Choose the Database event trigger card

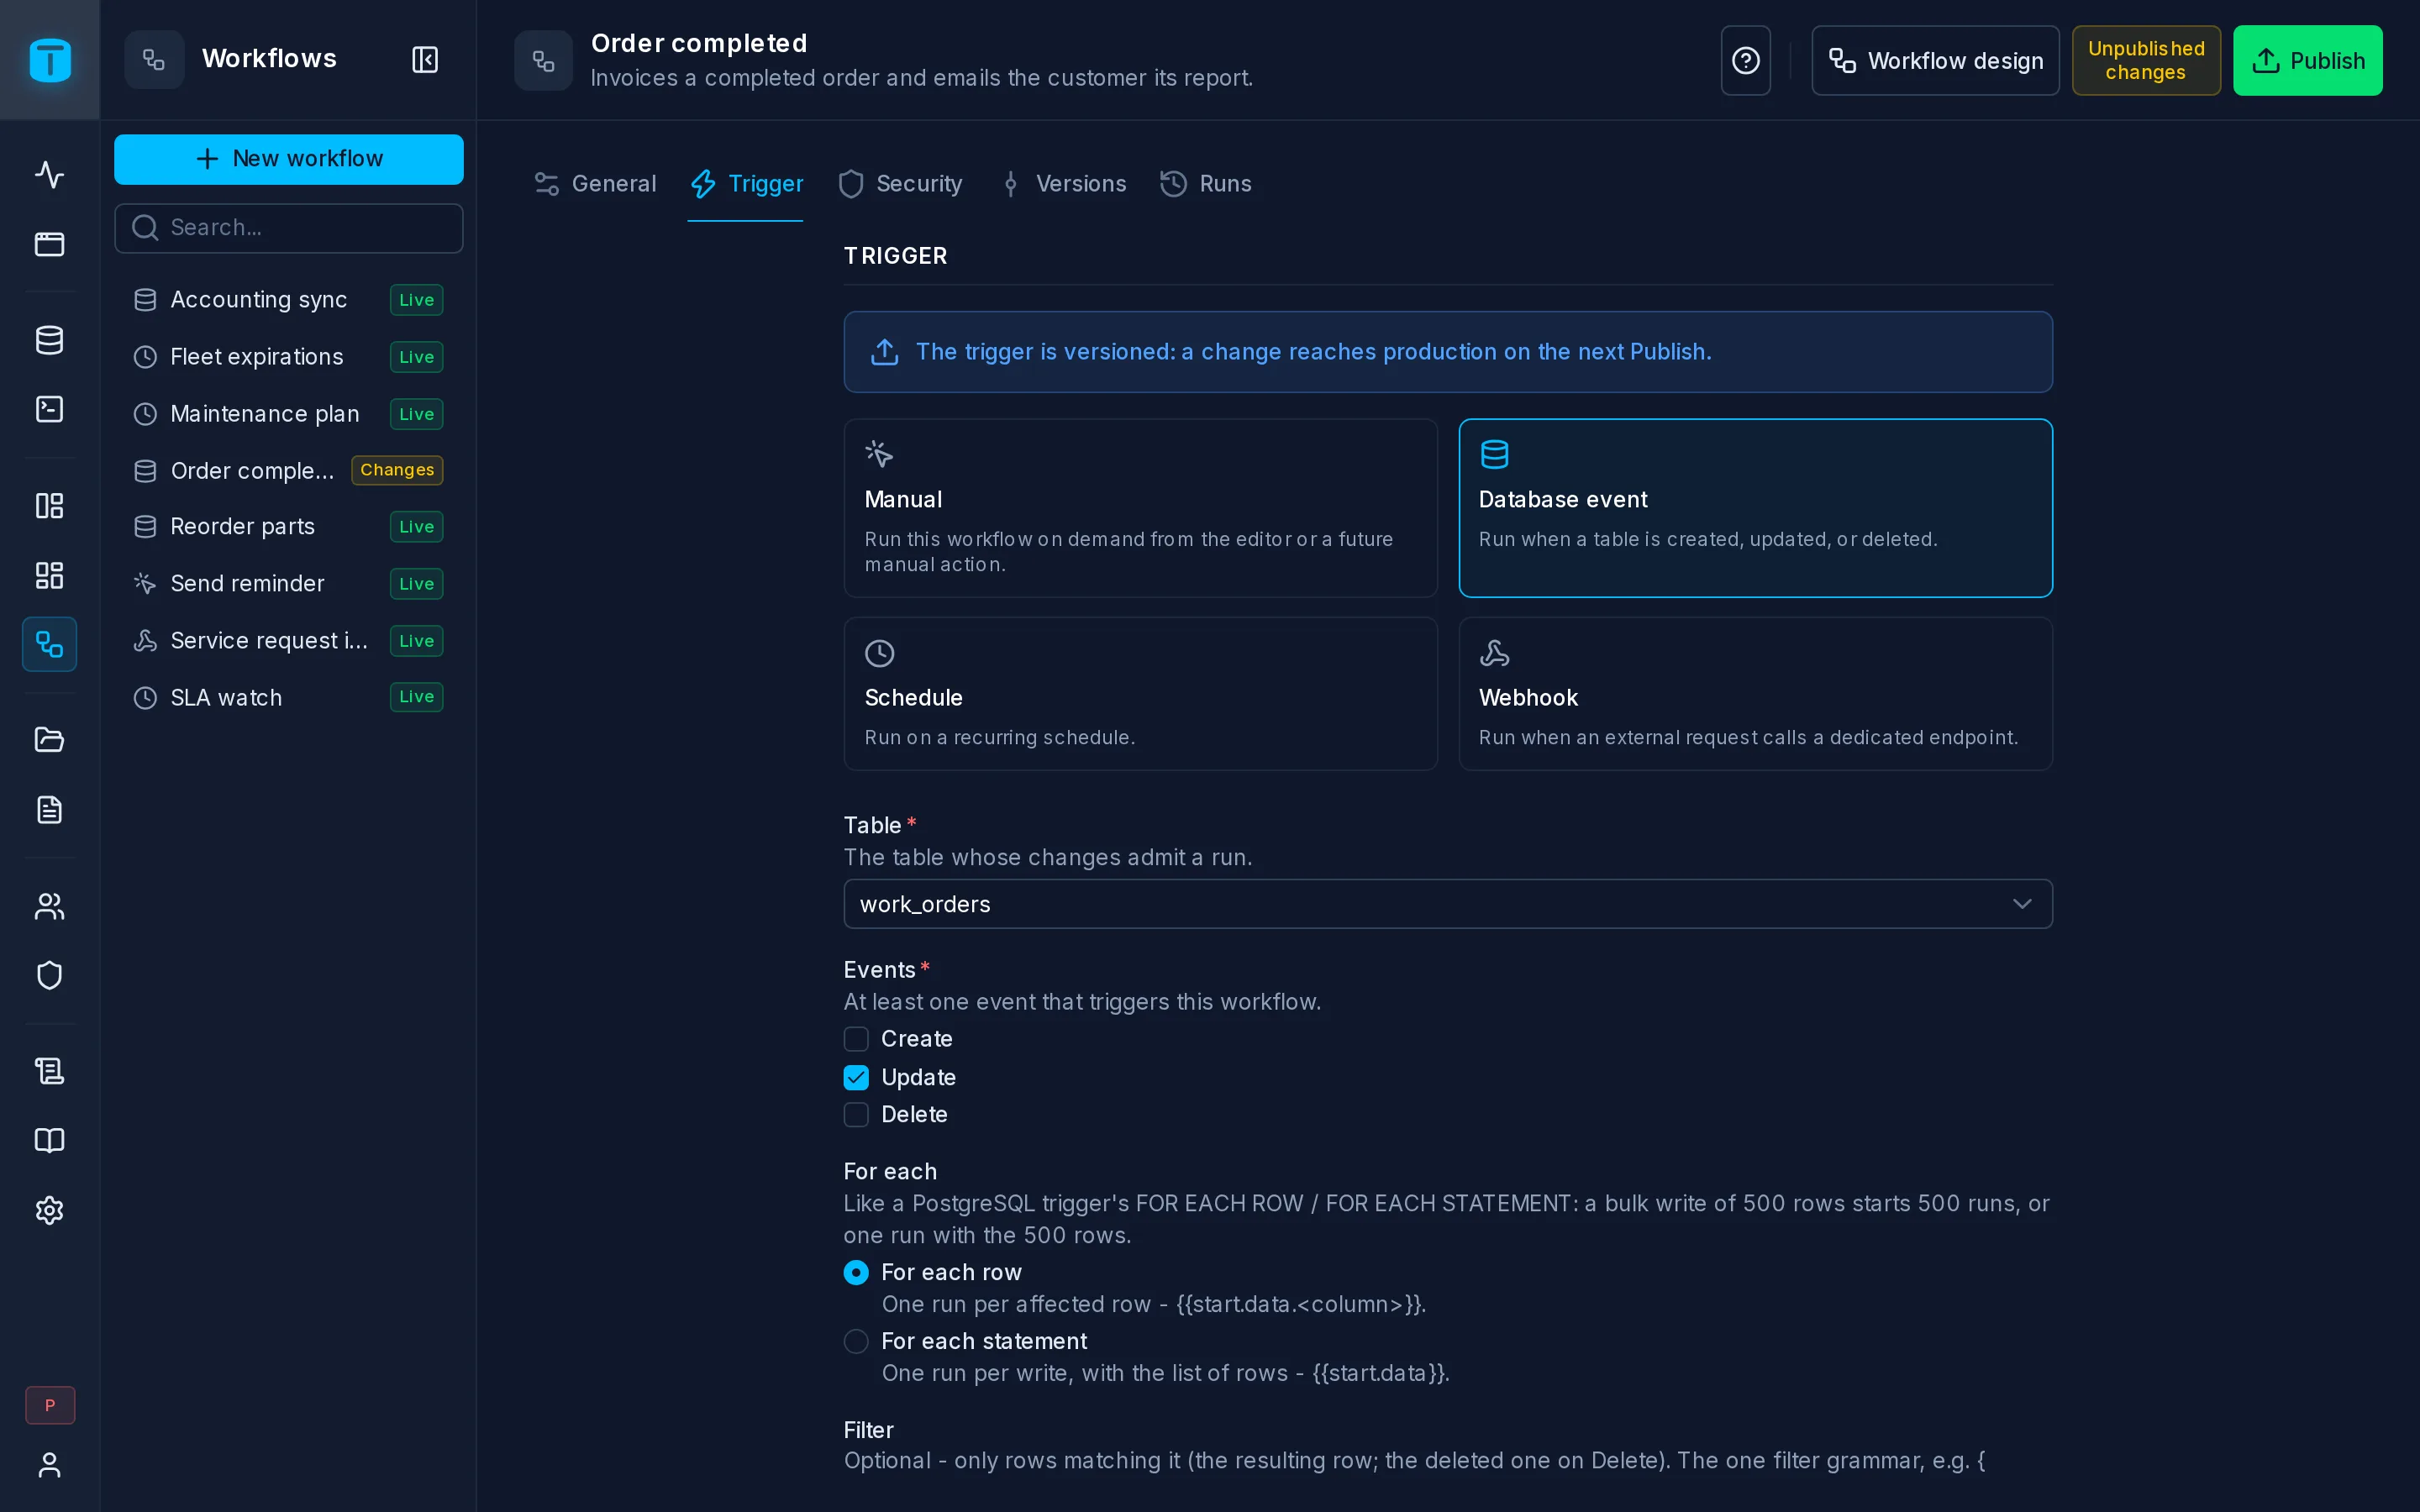[x=1755, y=508]
